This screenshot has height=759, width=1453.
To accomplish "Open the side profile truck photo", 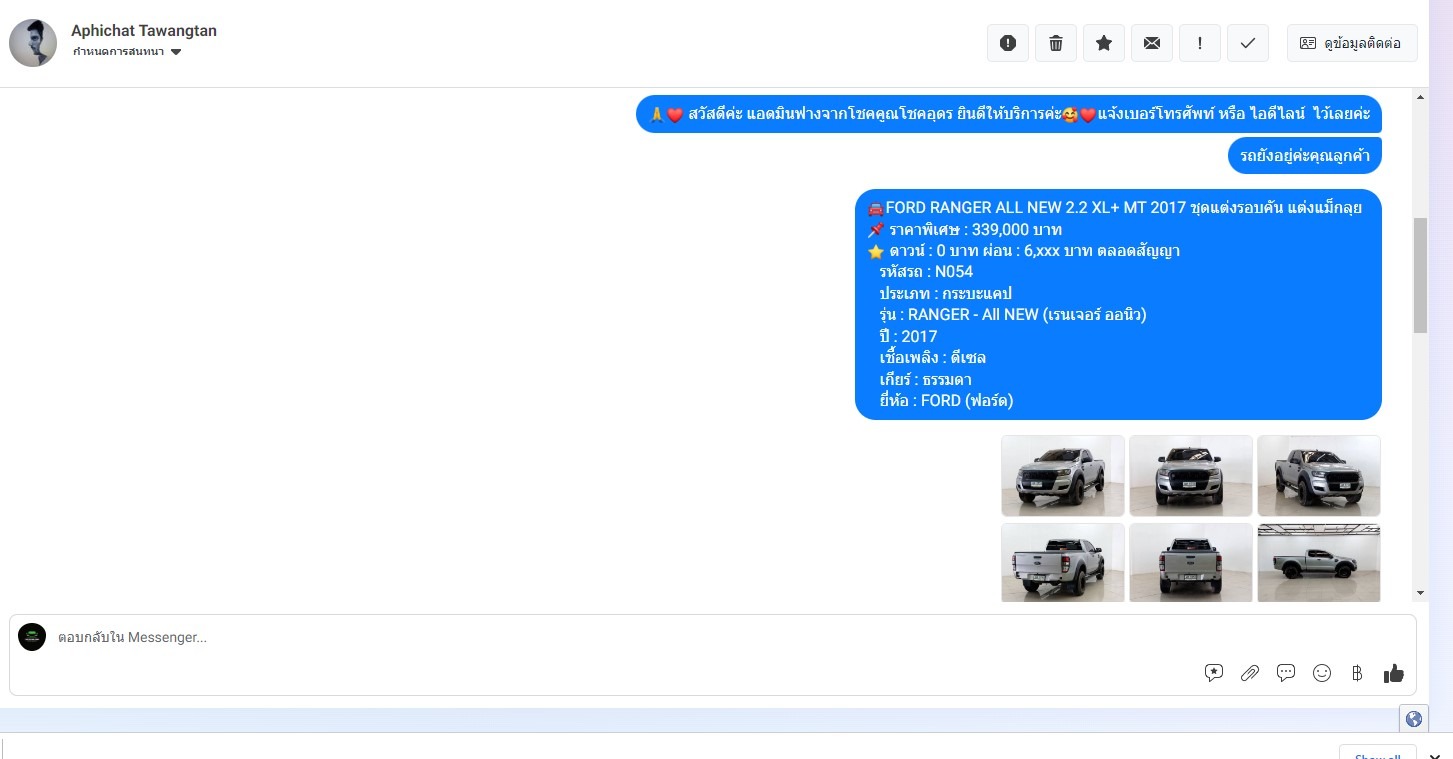I will point(1319,563).
